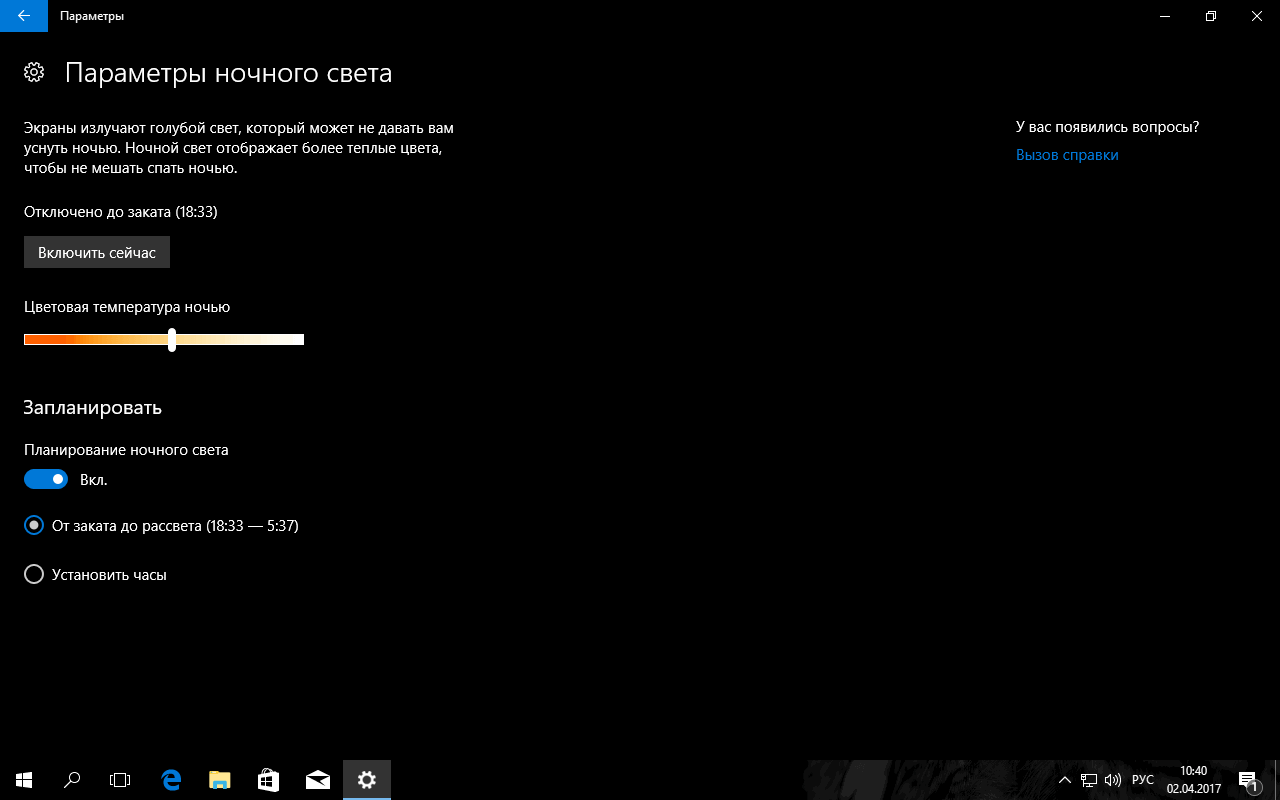This screenshot has width=1280, height=800.
Task: Open the volume control tray icon
Action: click(x=1113, y=780)
